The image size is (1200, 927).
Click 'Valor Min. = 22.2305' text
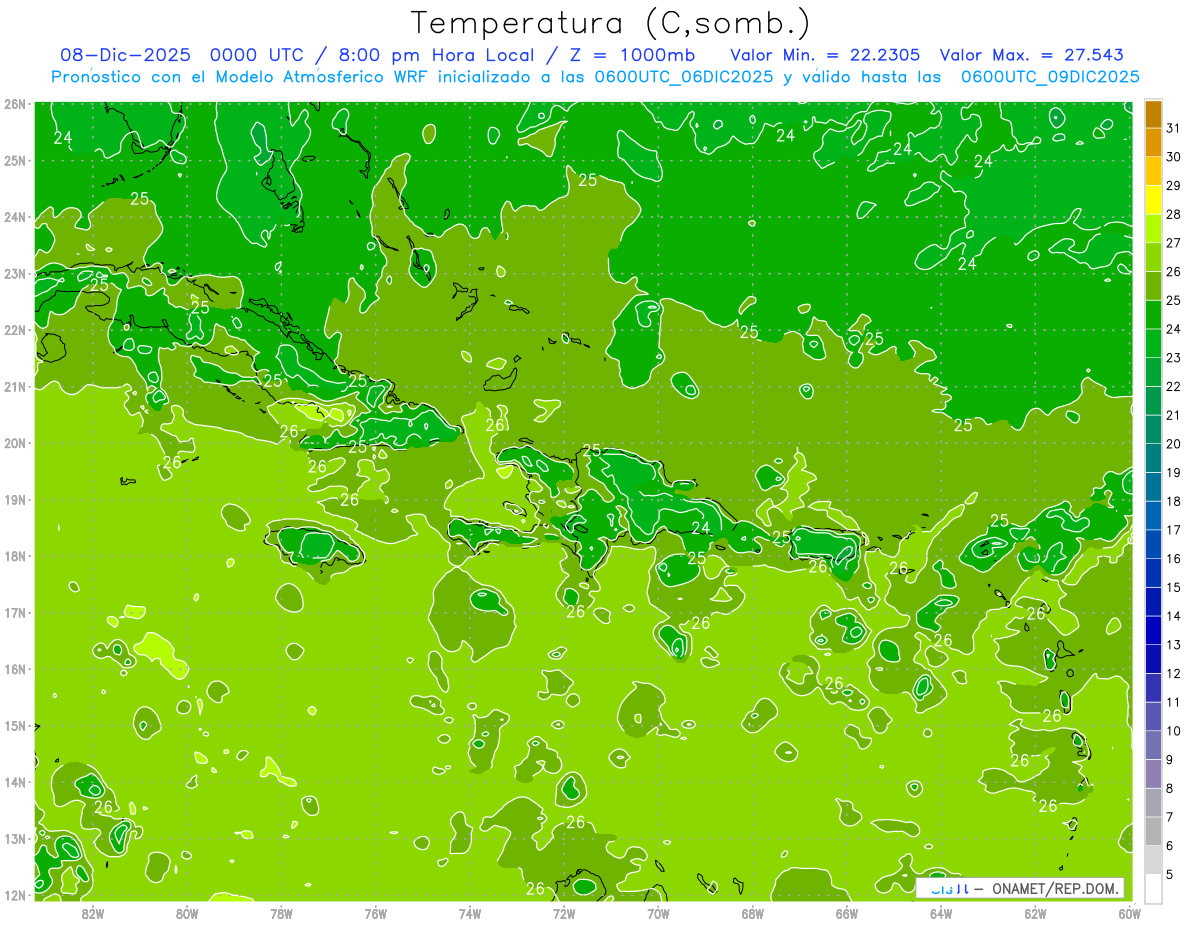(825, 55)
